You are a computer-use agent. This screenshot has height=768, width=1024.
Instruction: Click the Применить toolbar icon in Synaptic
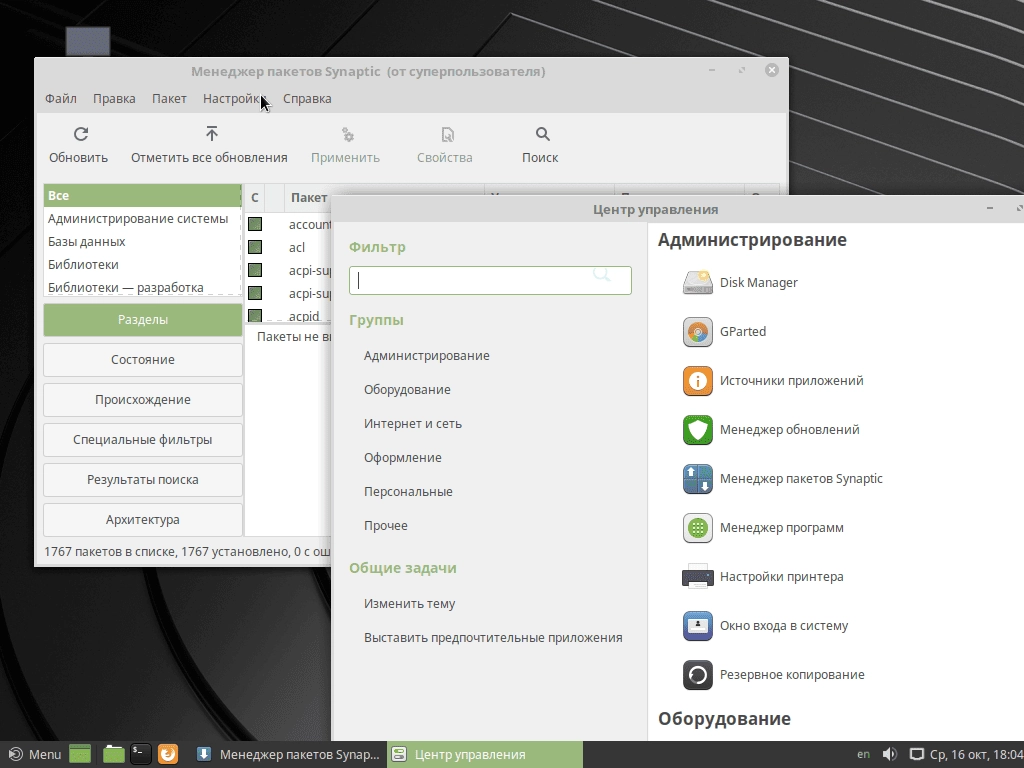tap(347, 135)
